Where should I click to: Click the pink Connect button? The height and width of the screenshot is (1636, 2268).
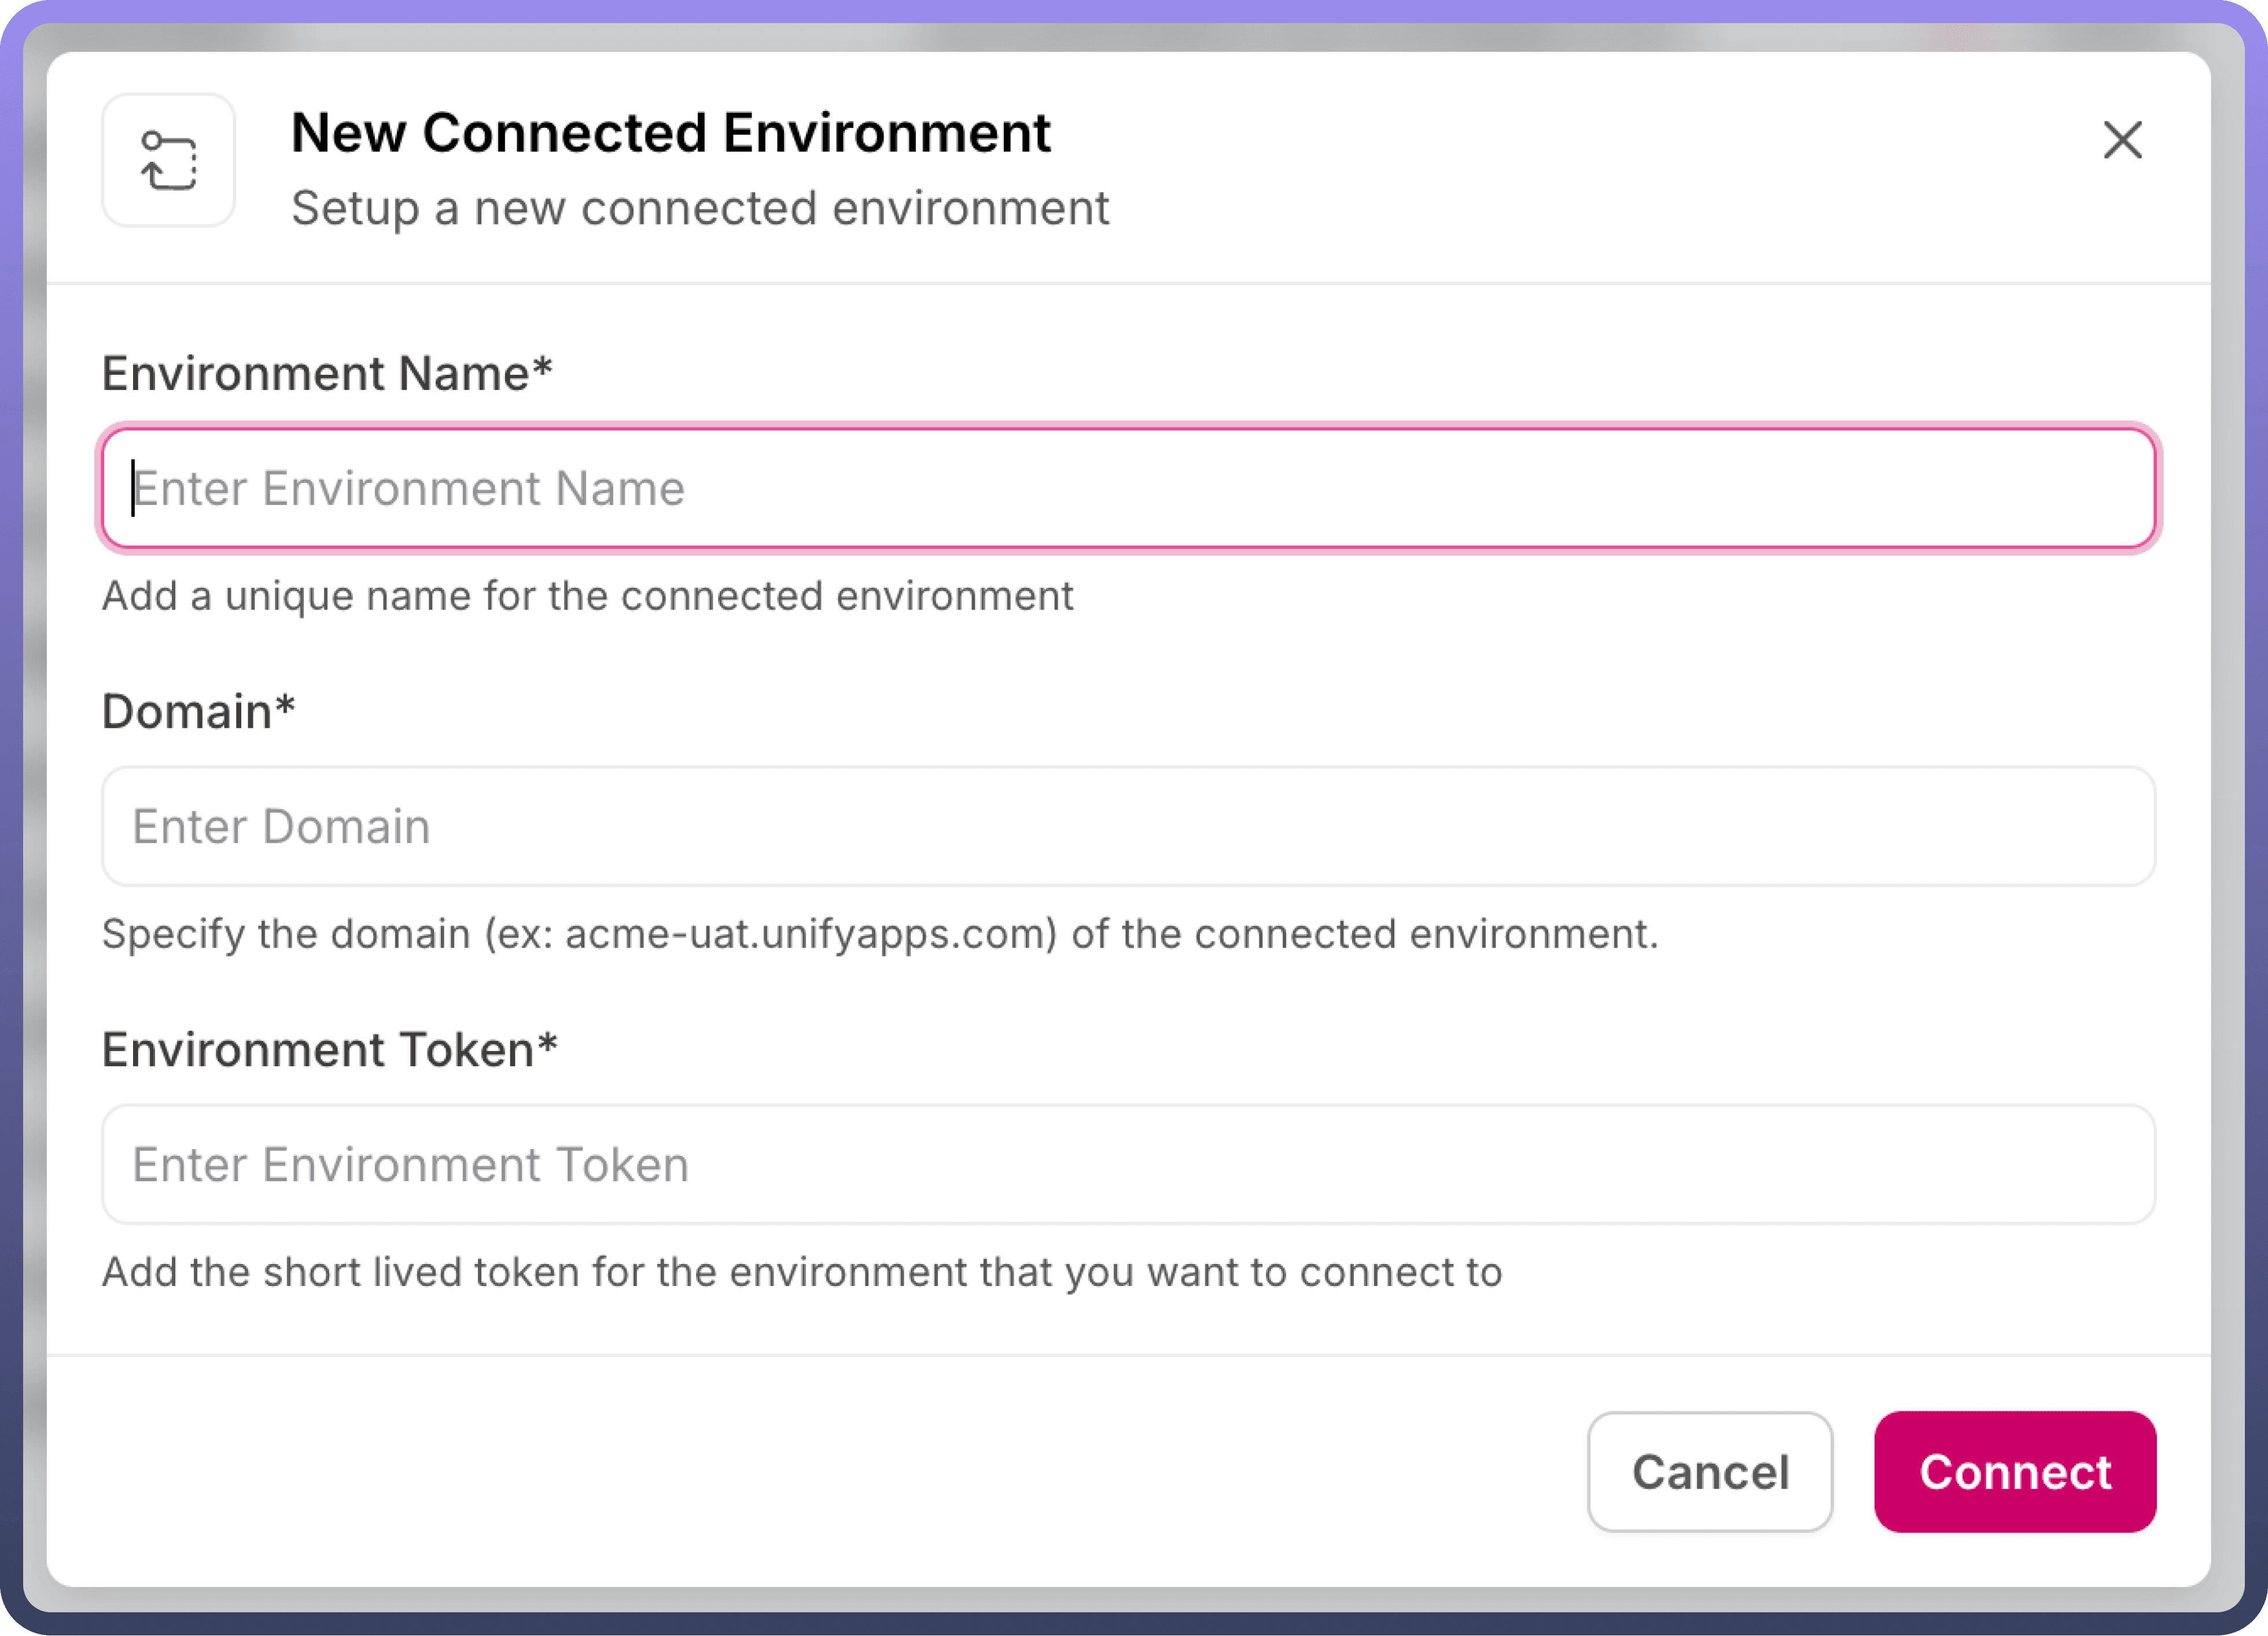[2014, 1472]
